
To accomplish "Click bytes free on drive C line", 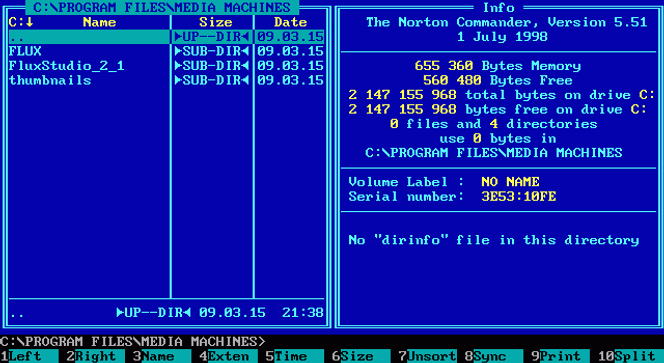I will pyautogui.click(x=498, y=109).
